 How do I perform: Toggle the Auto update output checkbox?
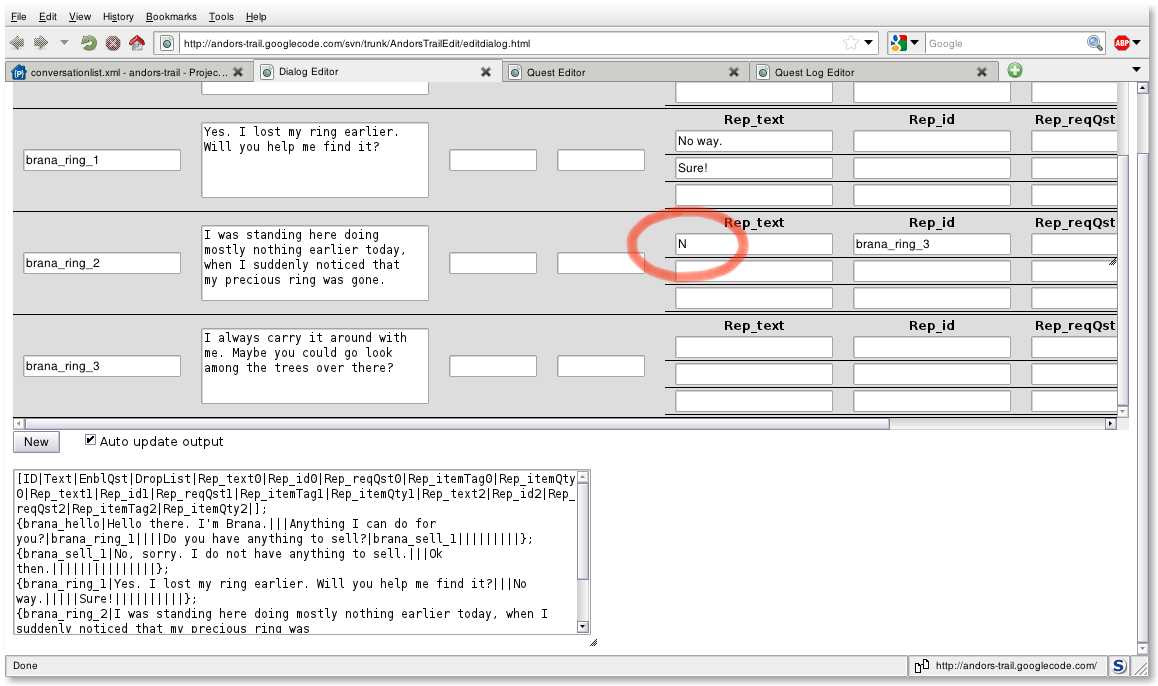click(91, 440)
